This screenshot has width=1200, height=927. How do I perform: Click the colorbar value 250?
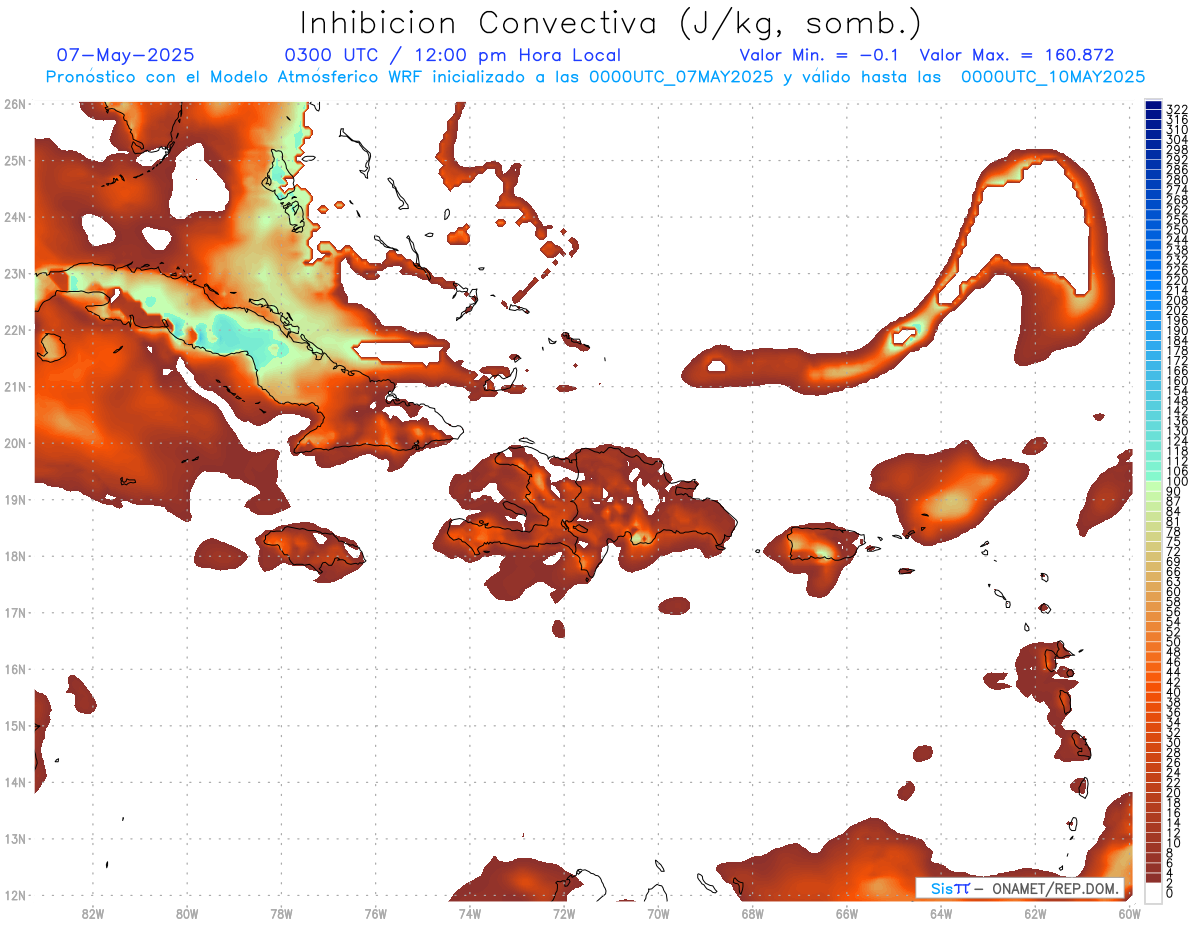[1177, 230]
